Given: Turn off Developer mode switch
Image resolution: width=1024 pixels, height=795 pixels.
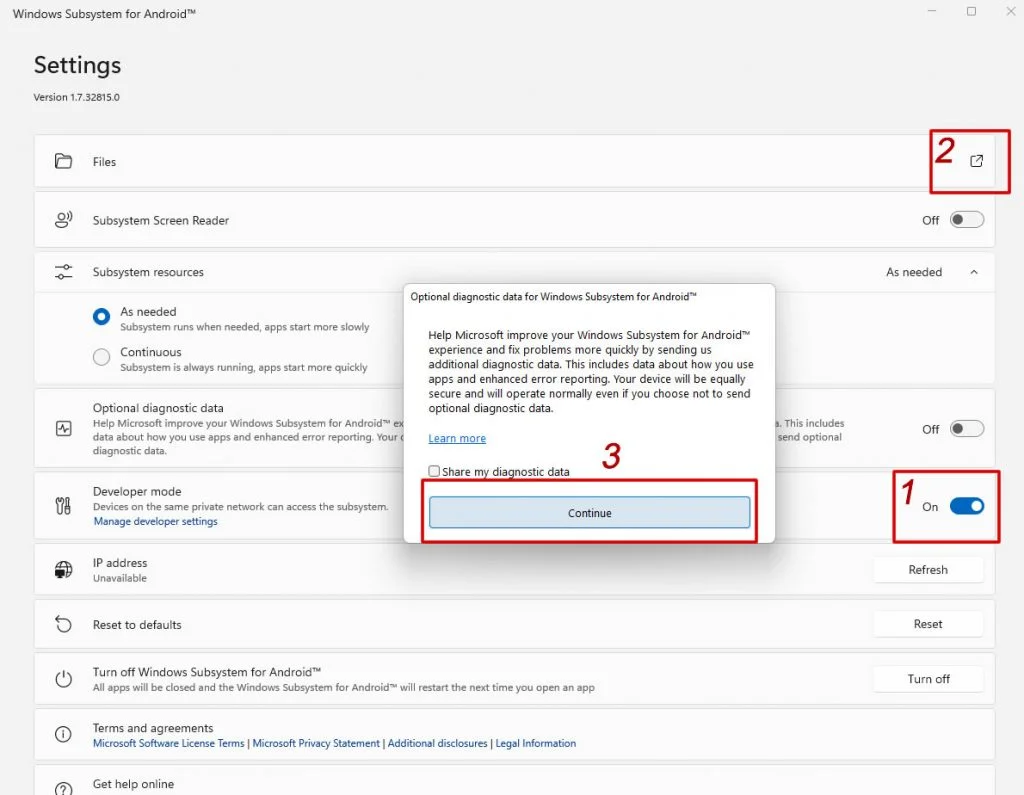Looking at the screenshot, I should click(x=967, y=506).
